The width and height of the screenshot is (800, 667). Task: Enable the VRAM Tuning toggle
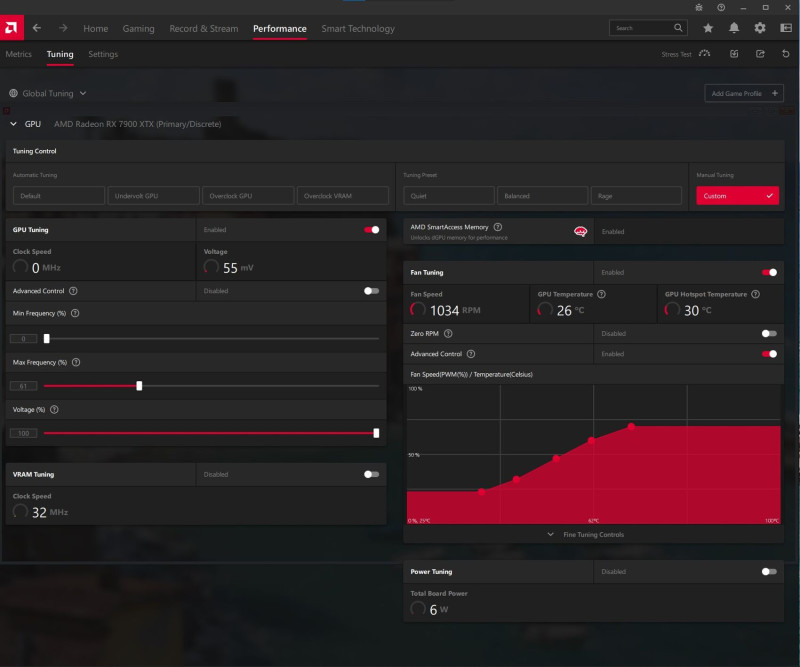(x=371, y=475)
